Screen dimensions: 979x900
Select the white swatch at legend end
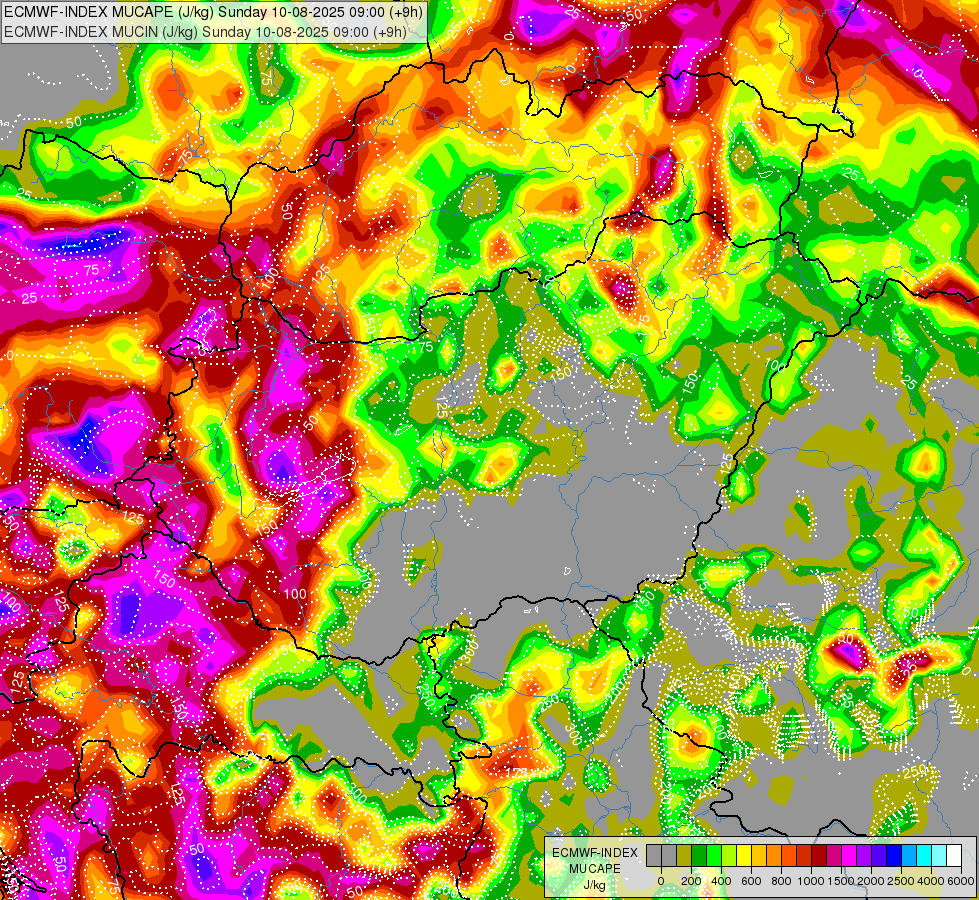(955, 856)
